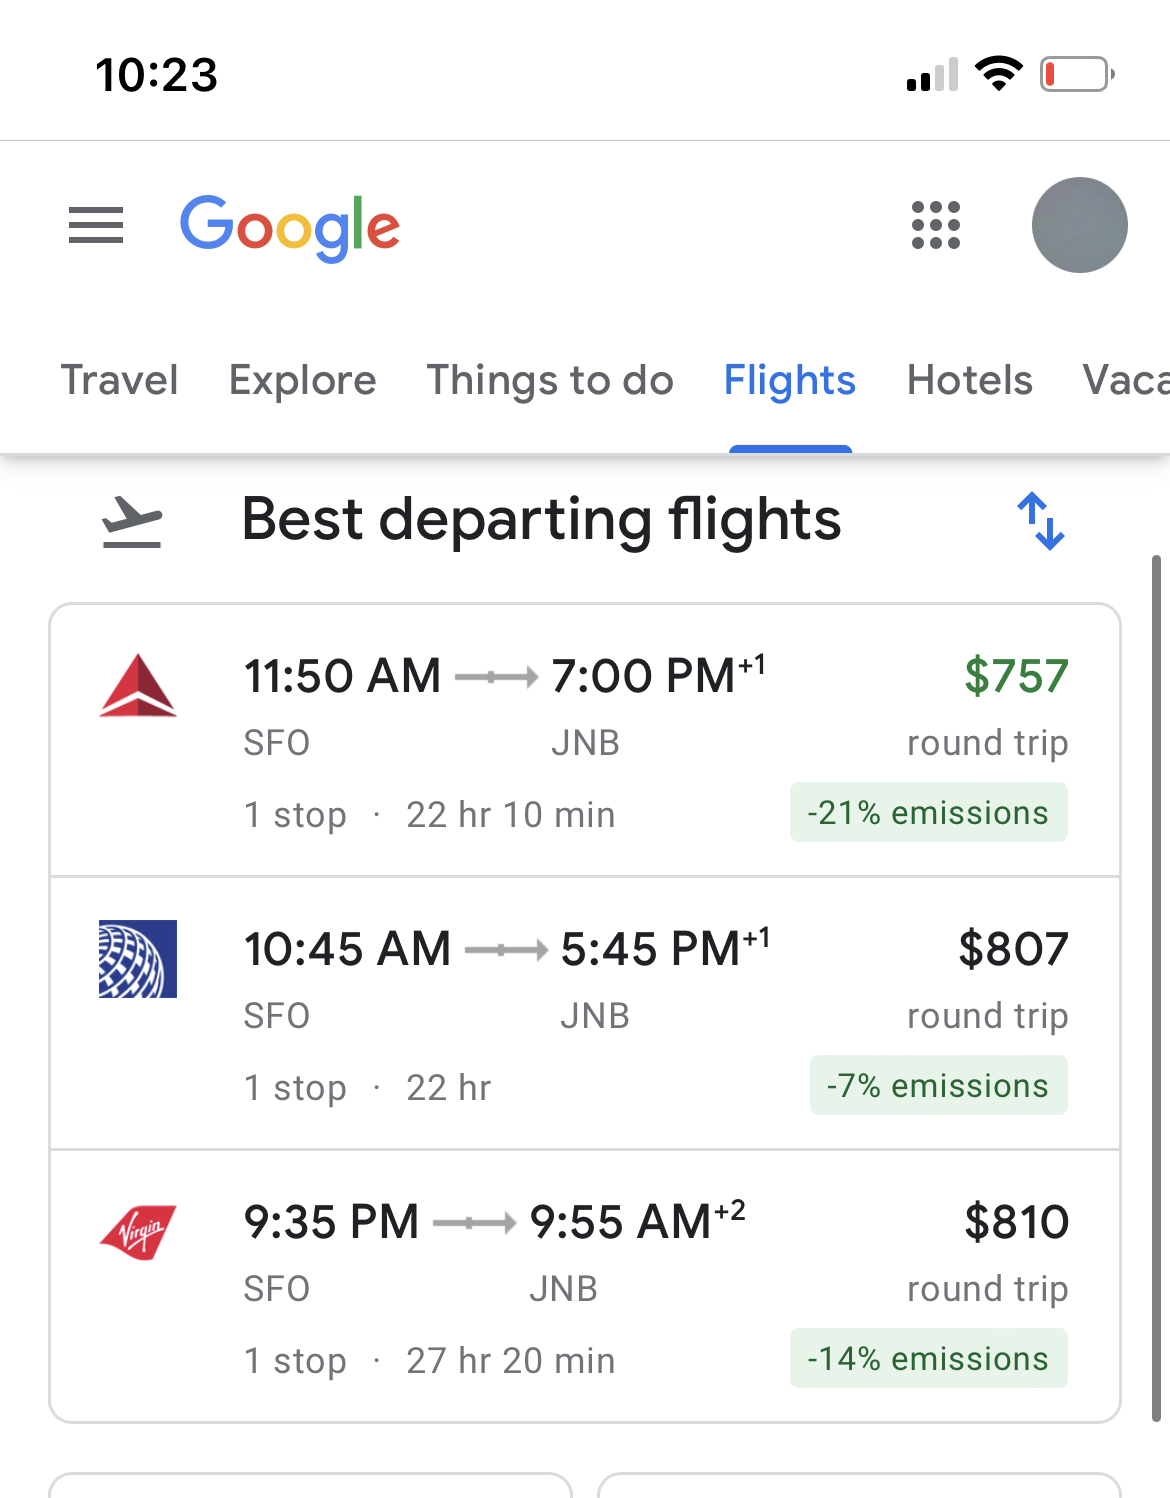Switch to the Travel tab
The height and width of the screenshot is (1498, 1170).
(120, 381)
